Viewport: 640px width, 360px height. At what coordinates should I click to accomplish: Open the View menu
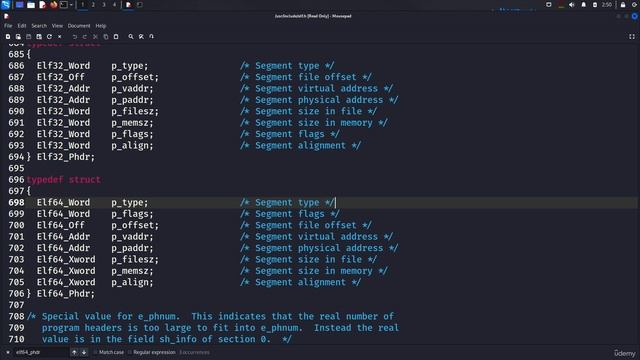57,26
